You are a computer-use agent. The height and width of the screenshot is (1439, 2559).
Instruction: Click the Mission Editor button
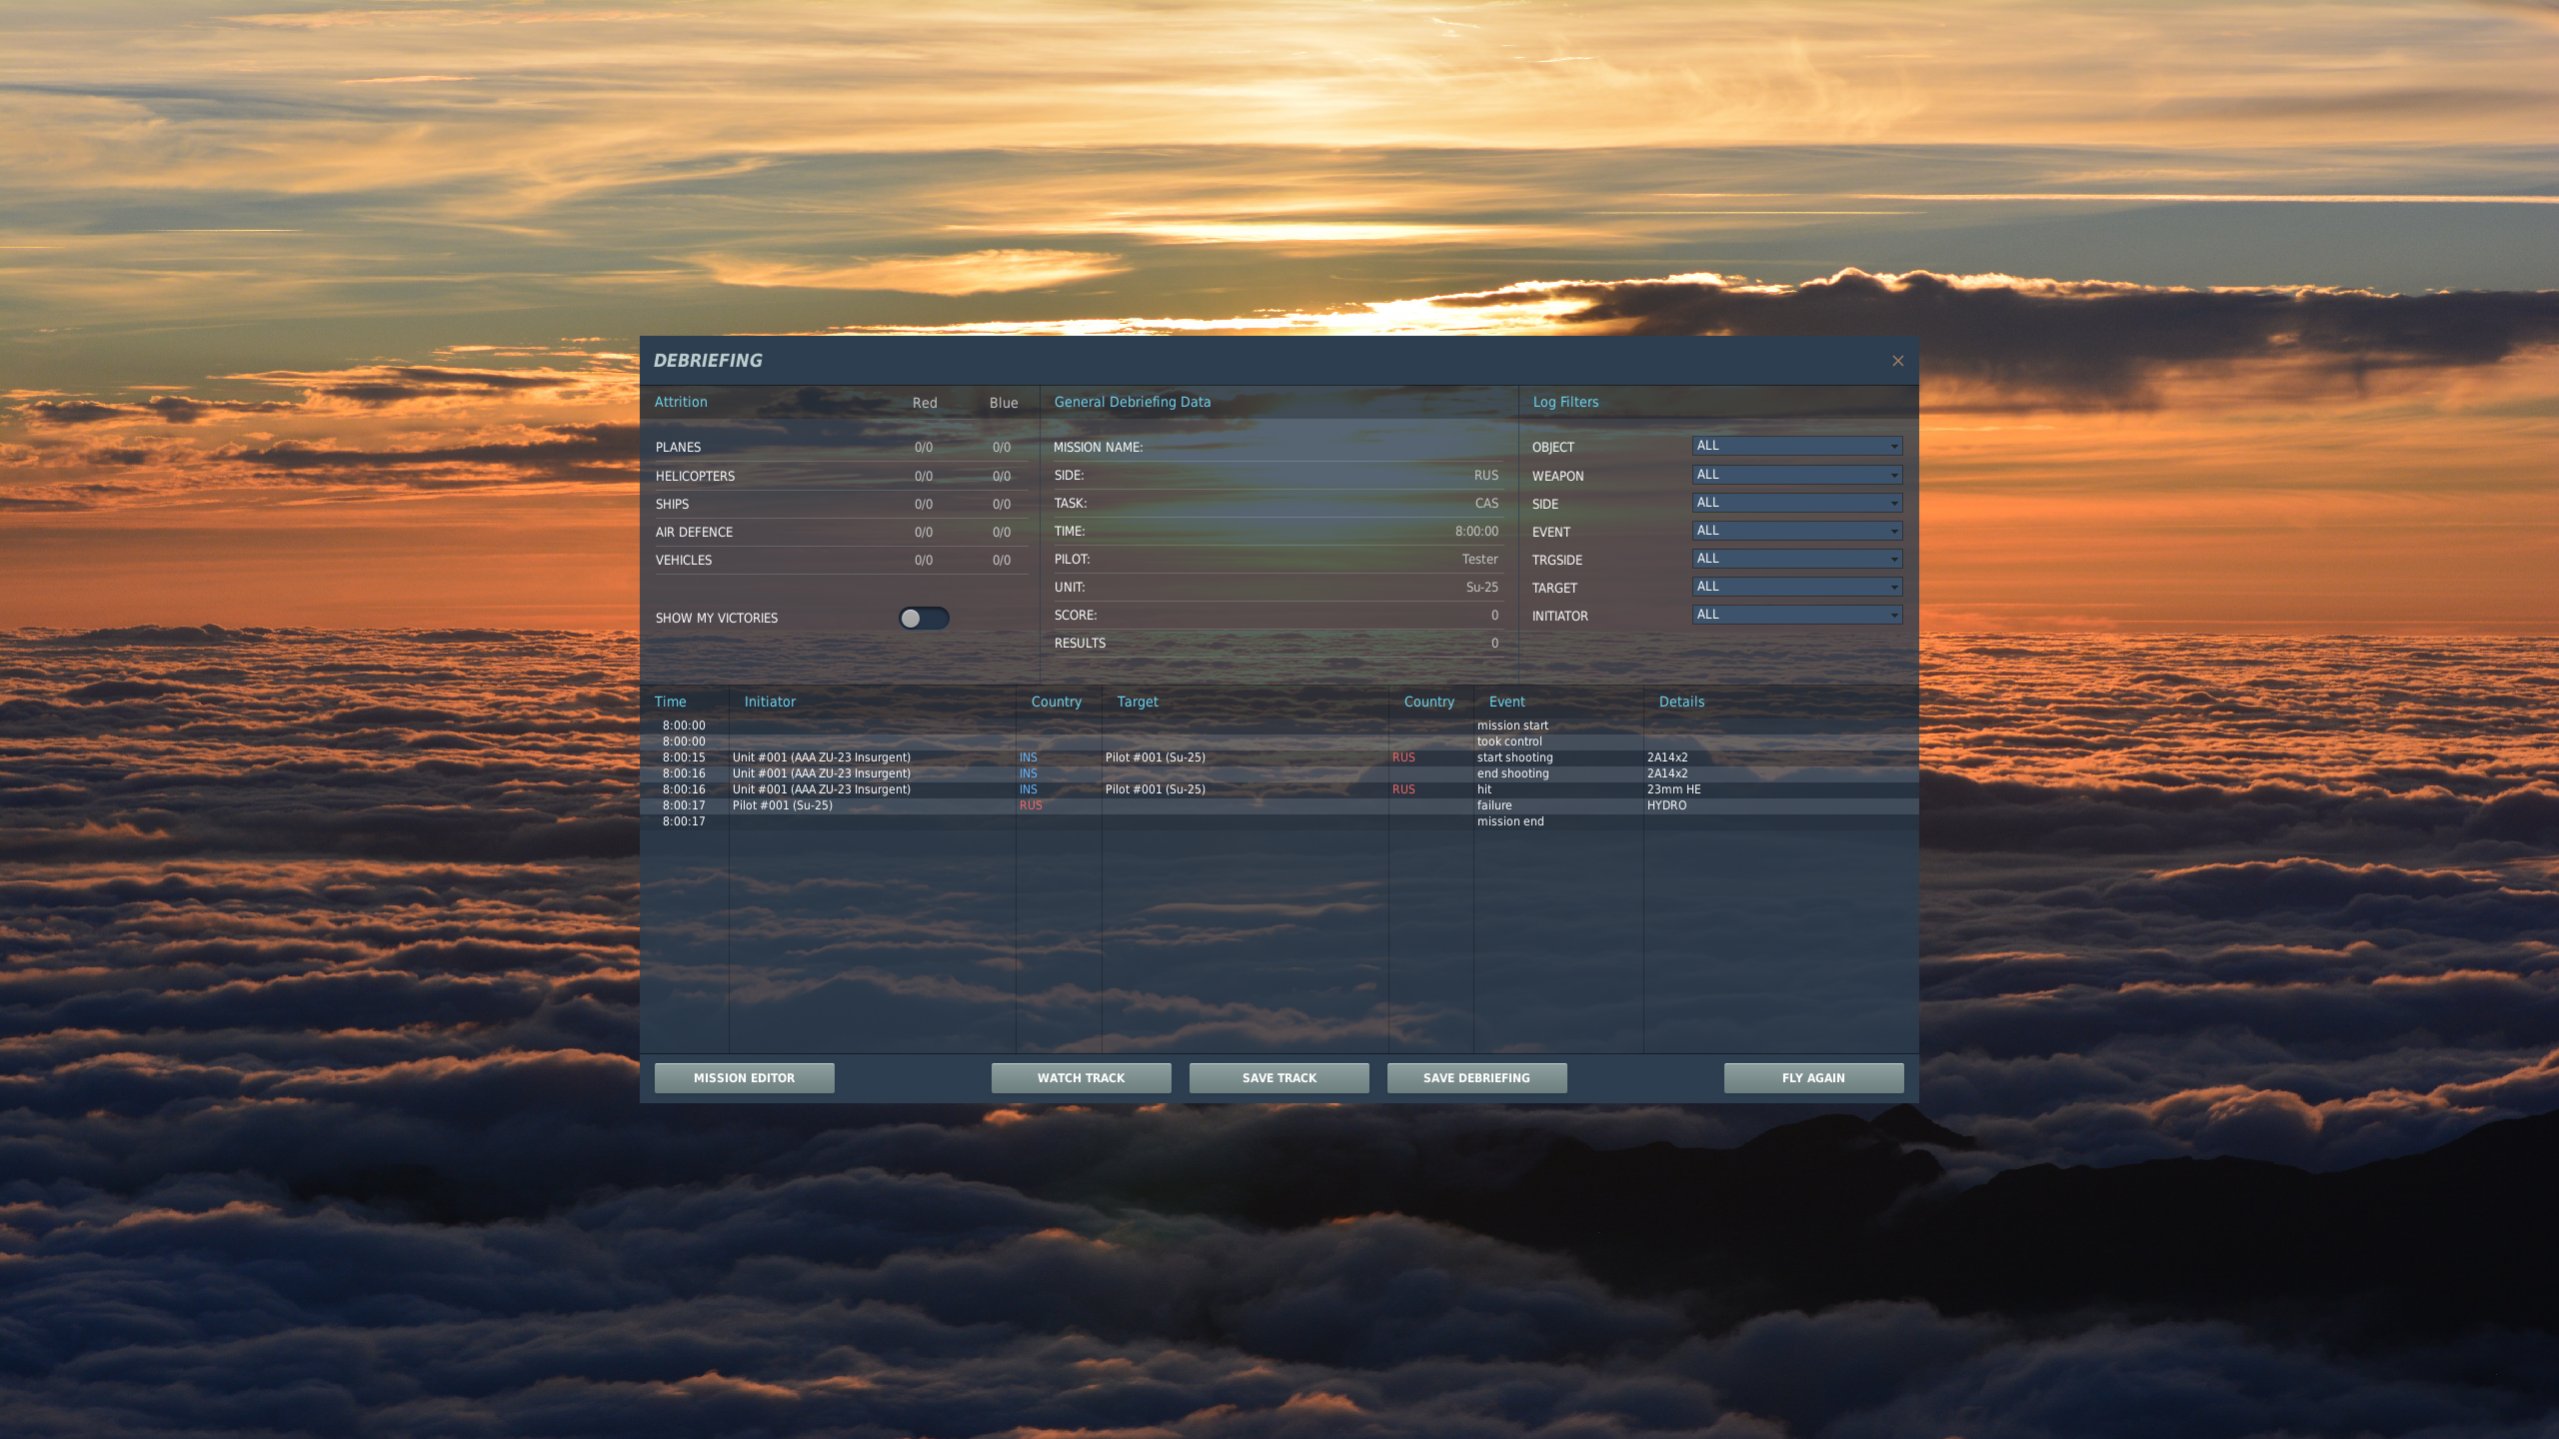(744, 1077)
